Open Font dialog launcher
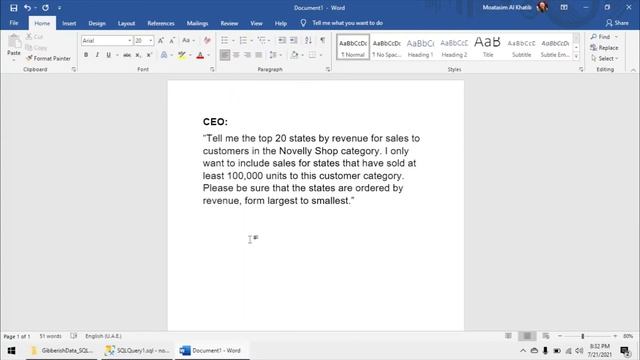The image size is (640, 360). (212, 69)
